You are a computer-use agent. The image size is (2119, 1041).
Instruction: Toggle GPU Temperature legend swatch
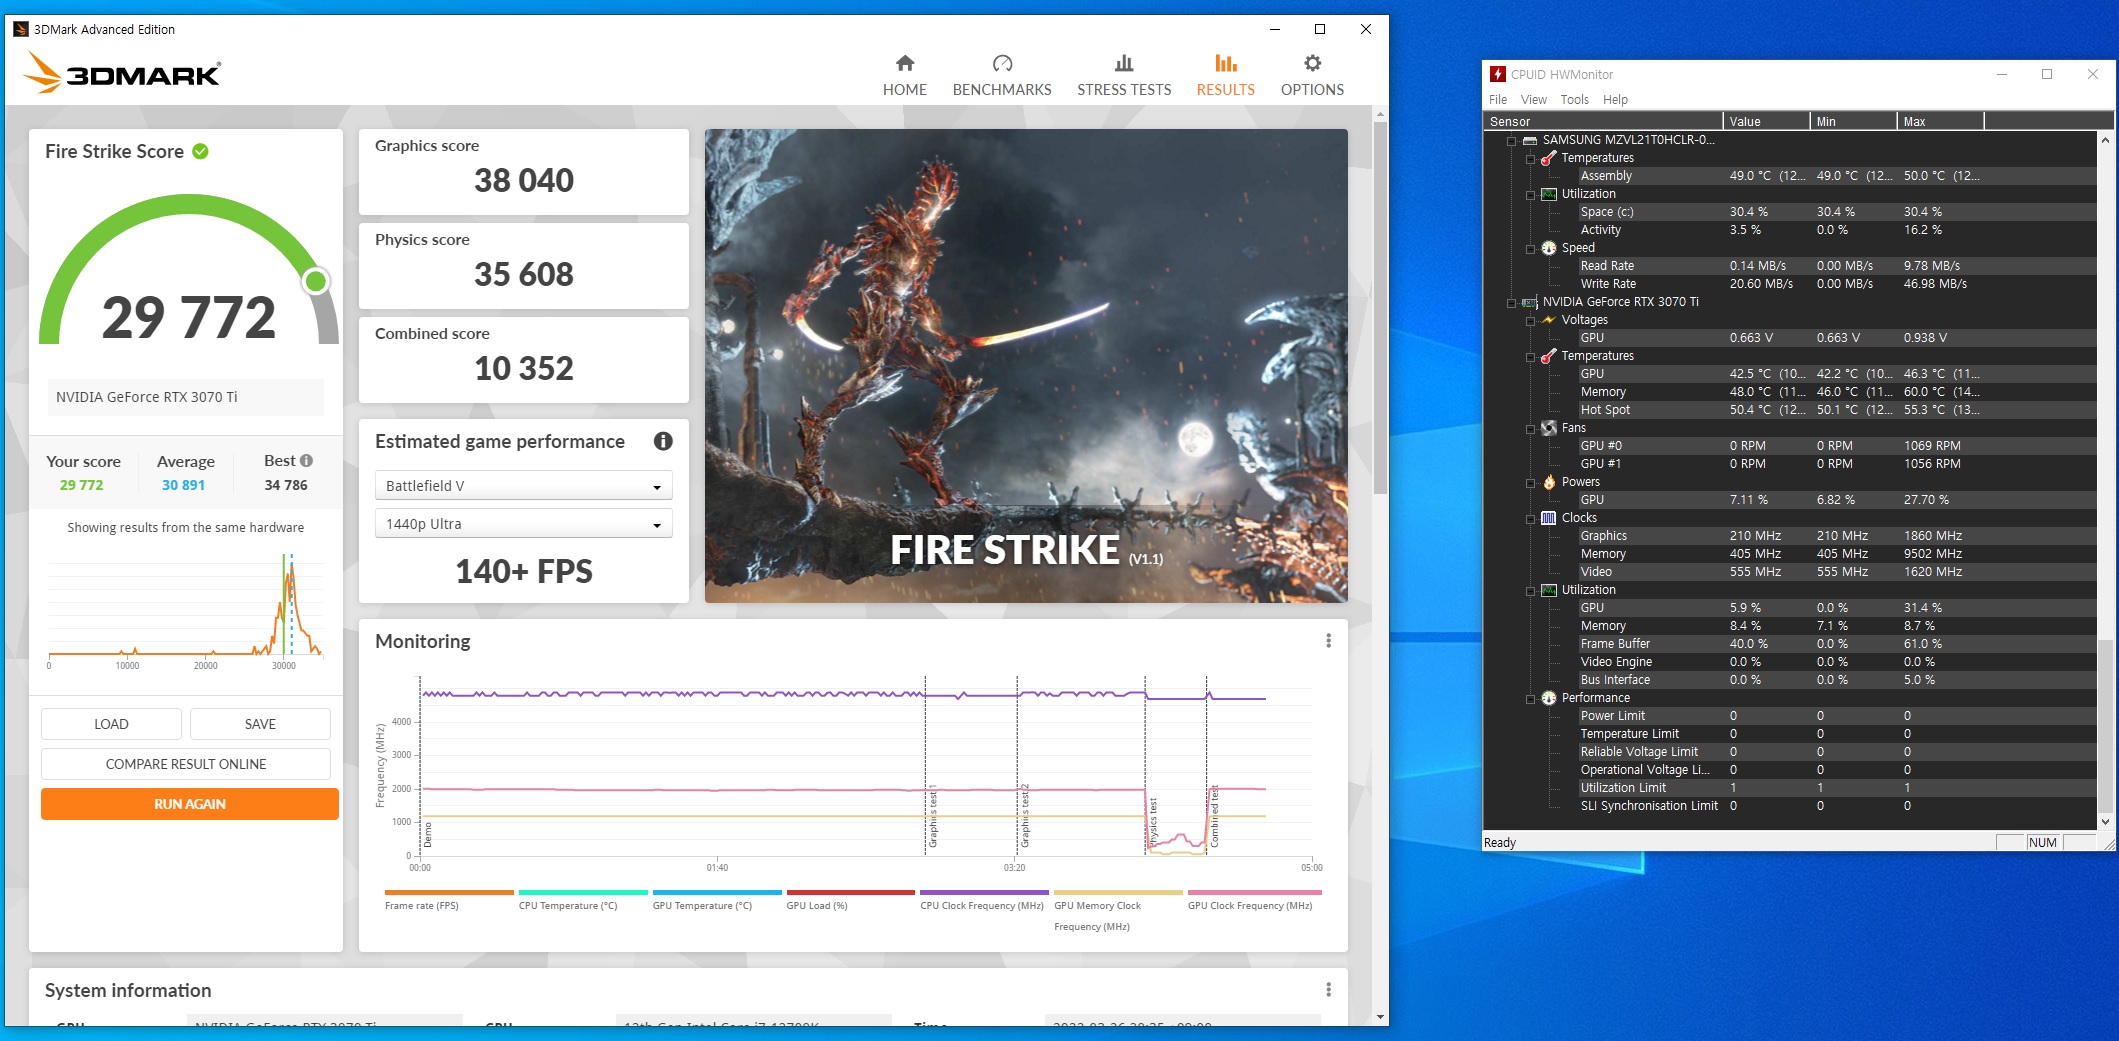(717, 892)
